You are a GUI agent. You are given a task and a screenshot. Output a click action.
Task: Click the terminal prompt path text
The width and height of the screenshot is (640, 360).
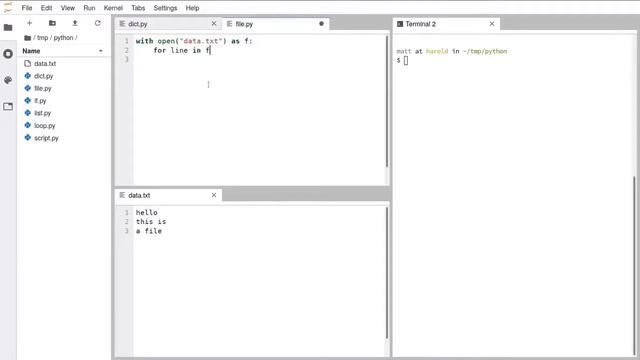pos(484,51)
